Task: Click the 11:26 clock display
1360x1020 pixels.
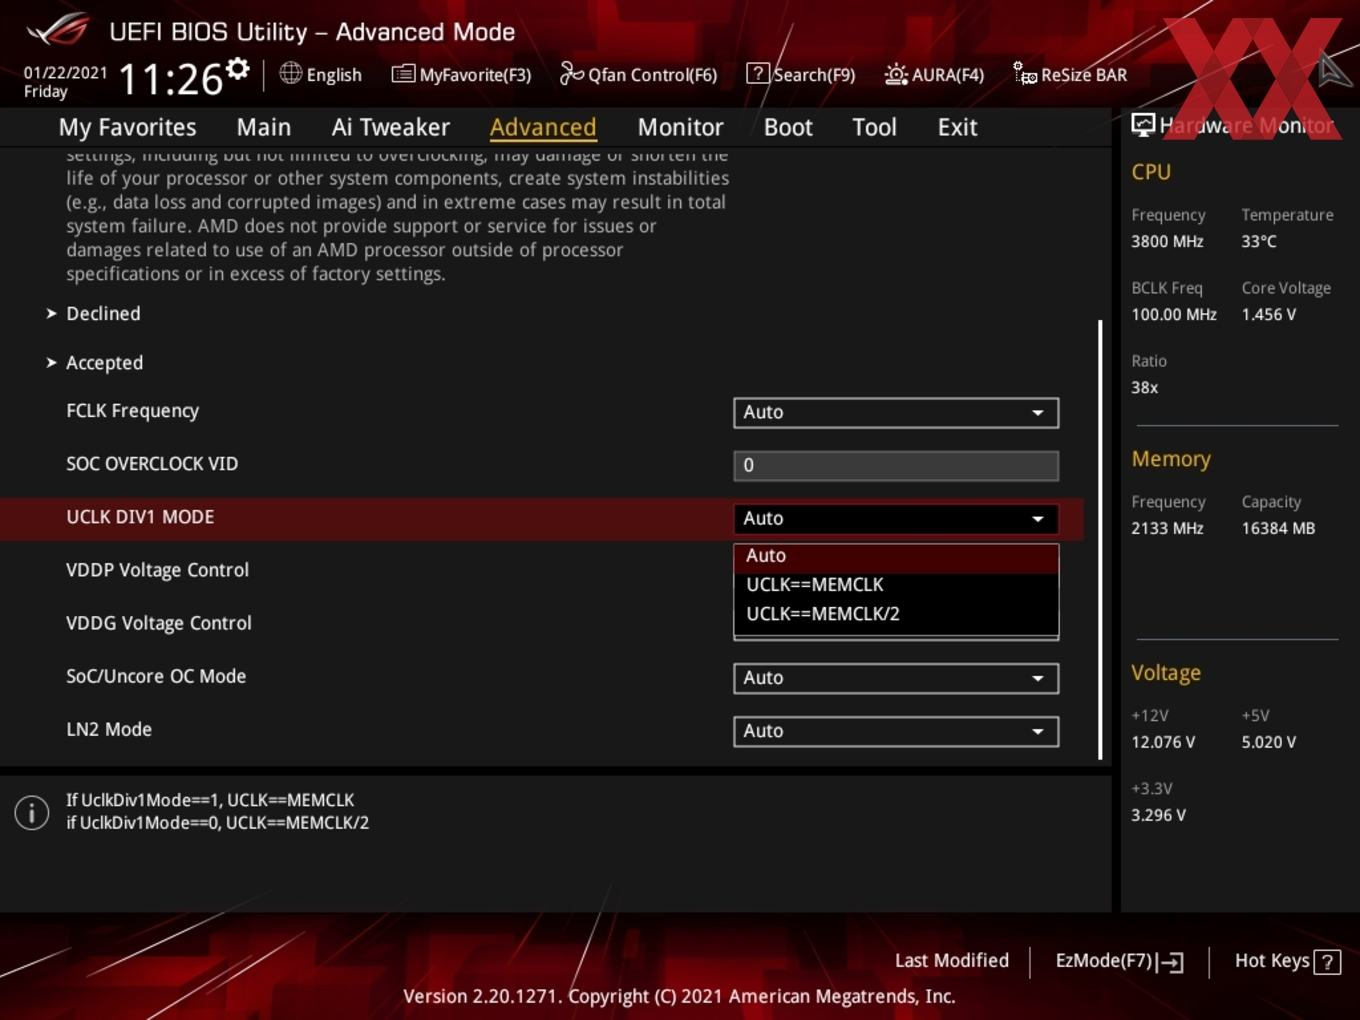Action: 170,79
